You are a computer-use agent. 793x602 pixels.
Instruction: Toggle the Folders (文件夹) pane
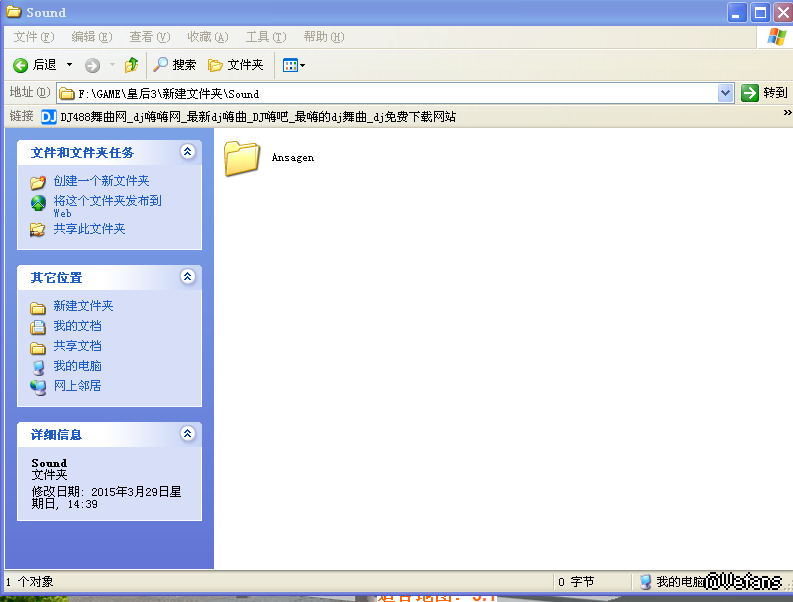(236, 65)
